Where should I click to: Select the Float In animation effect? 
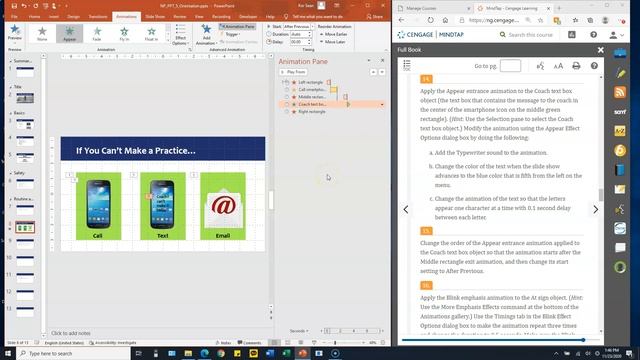click(151, 33)
